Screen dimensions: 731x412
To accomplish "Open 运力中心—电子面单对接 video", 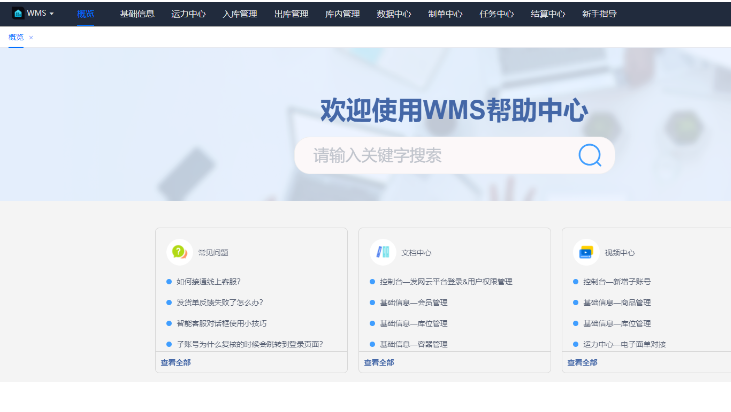I will (x=624, y=344).
